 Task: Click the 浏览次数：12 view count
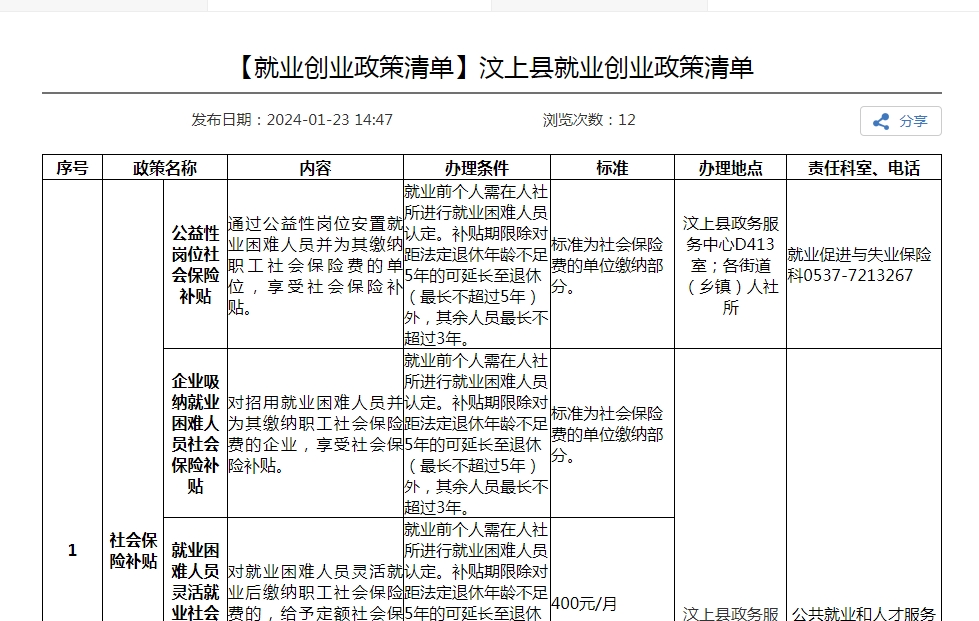[589, 120]
